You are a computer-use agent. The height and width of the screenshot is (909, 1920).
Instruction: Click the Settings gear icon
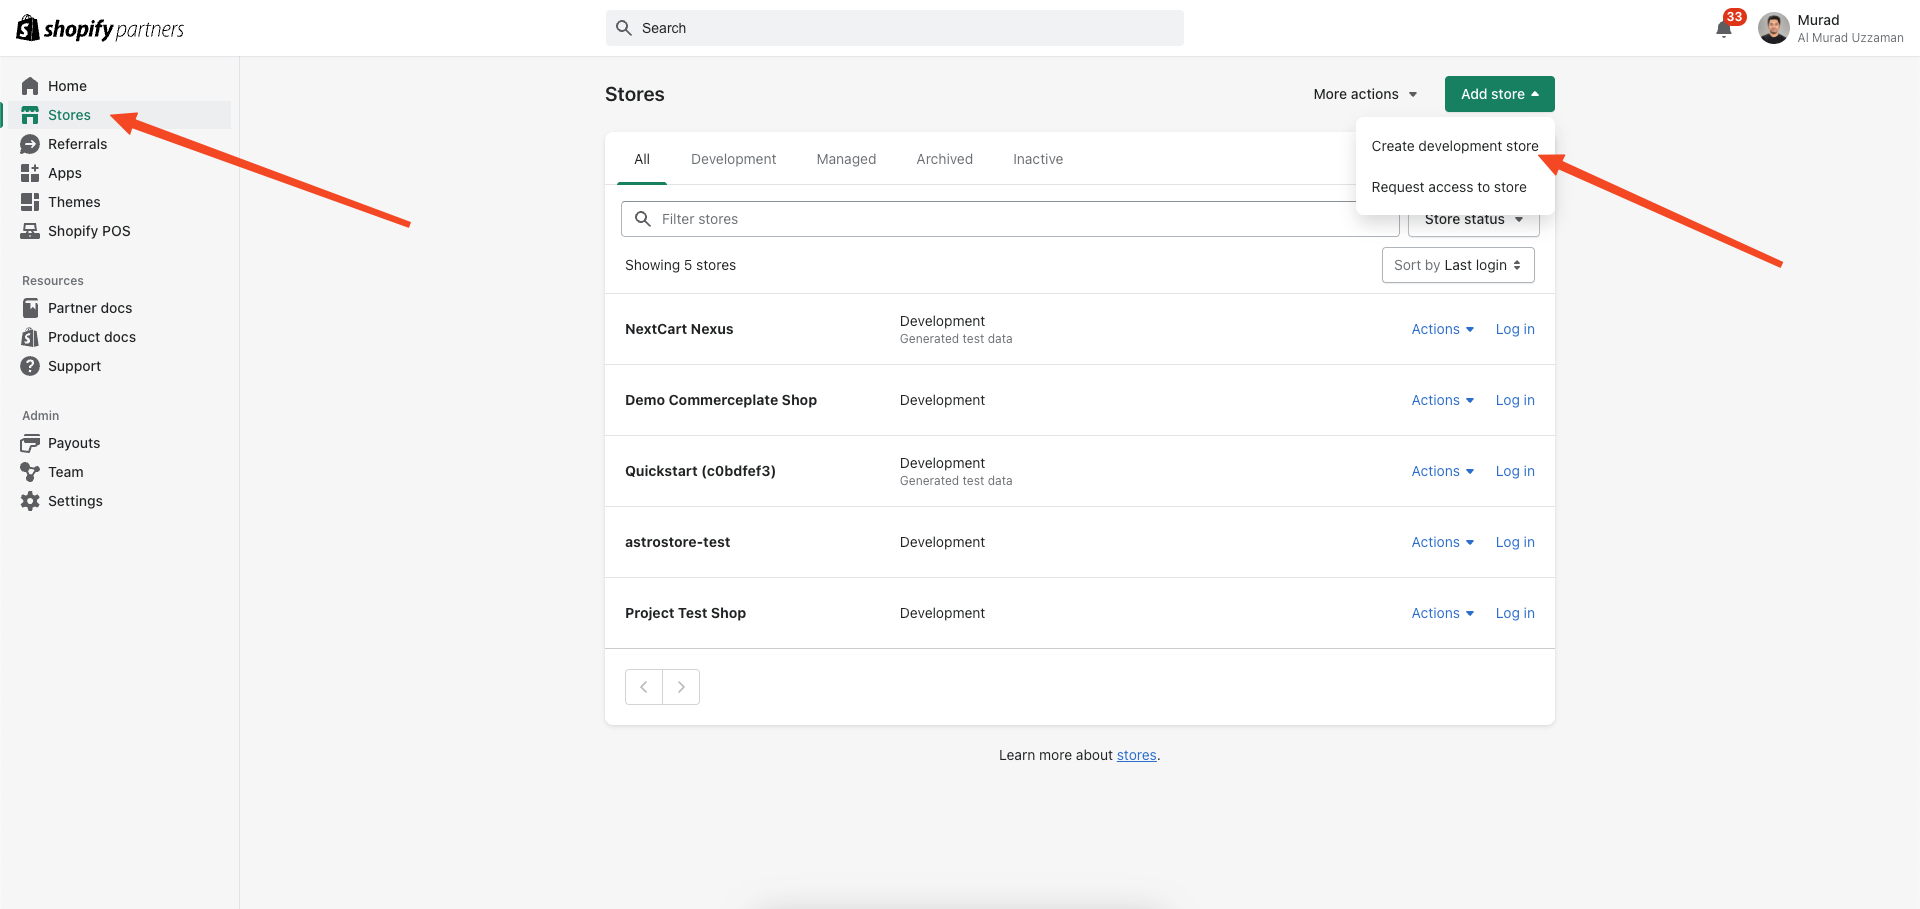coord(30,501)
